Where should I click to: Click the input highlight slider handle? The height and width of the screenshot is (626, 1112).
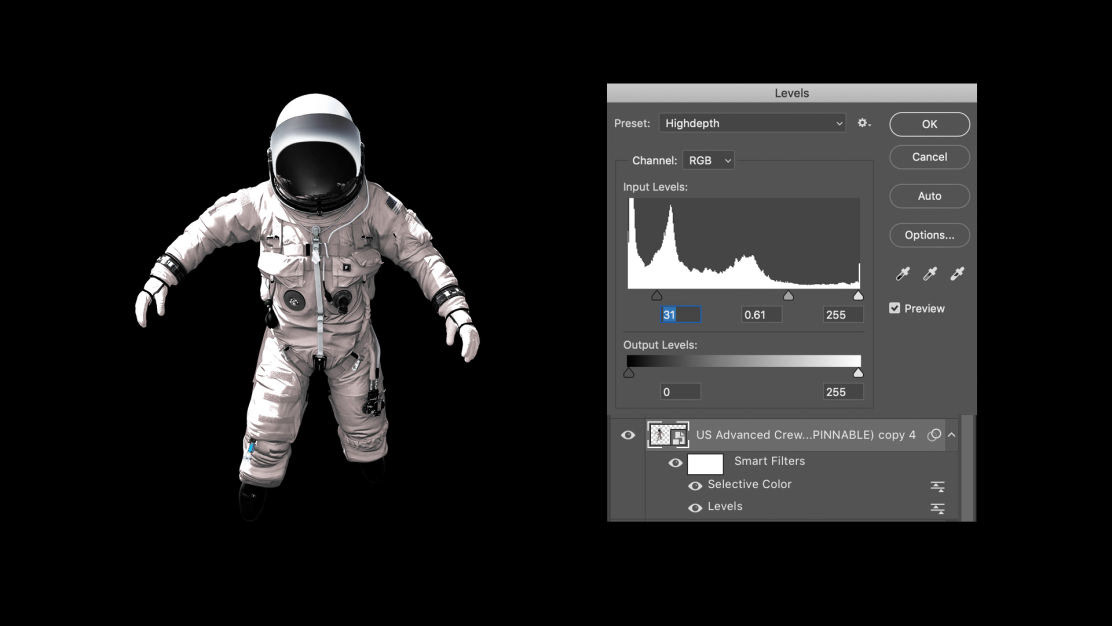(x=858, y=296)
